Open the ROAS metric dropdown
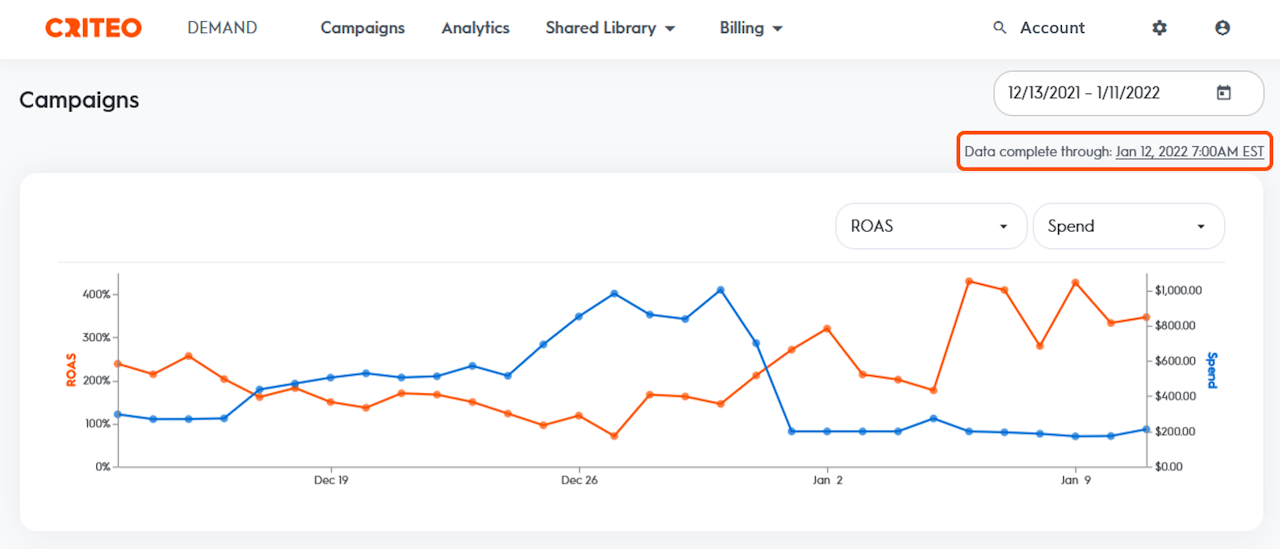This screenshot has width=1280, height=549. (x=930, y=226)
